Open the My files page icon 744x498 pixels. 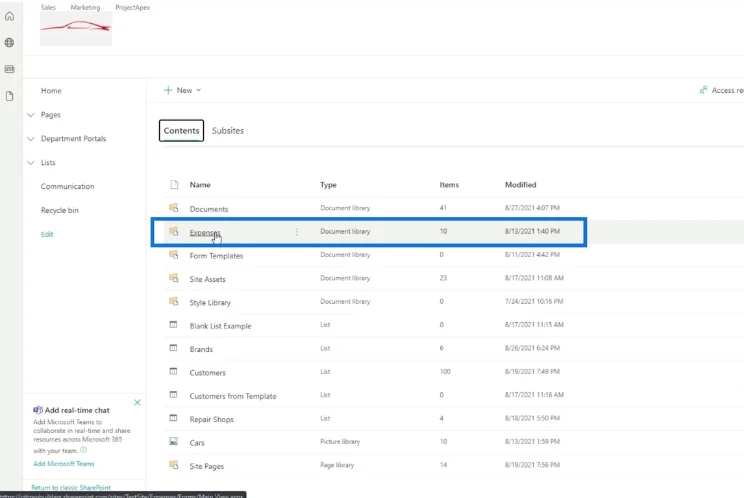click(9, 96)
